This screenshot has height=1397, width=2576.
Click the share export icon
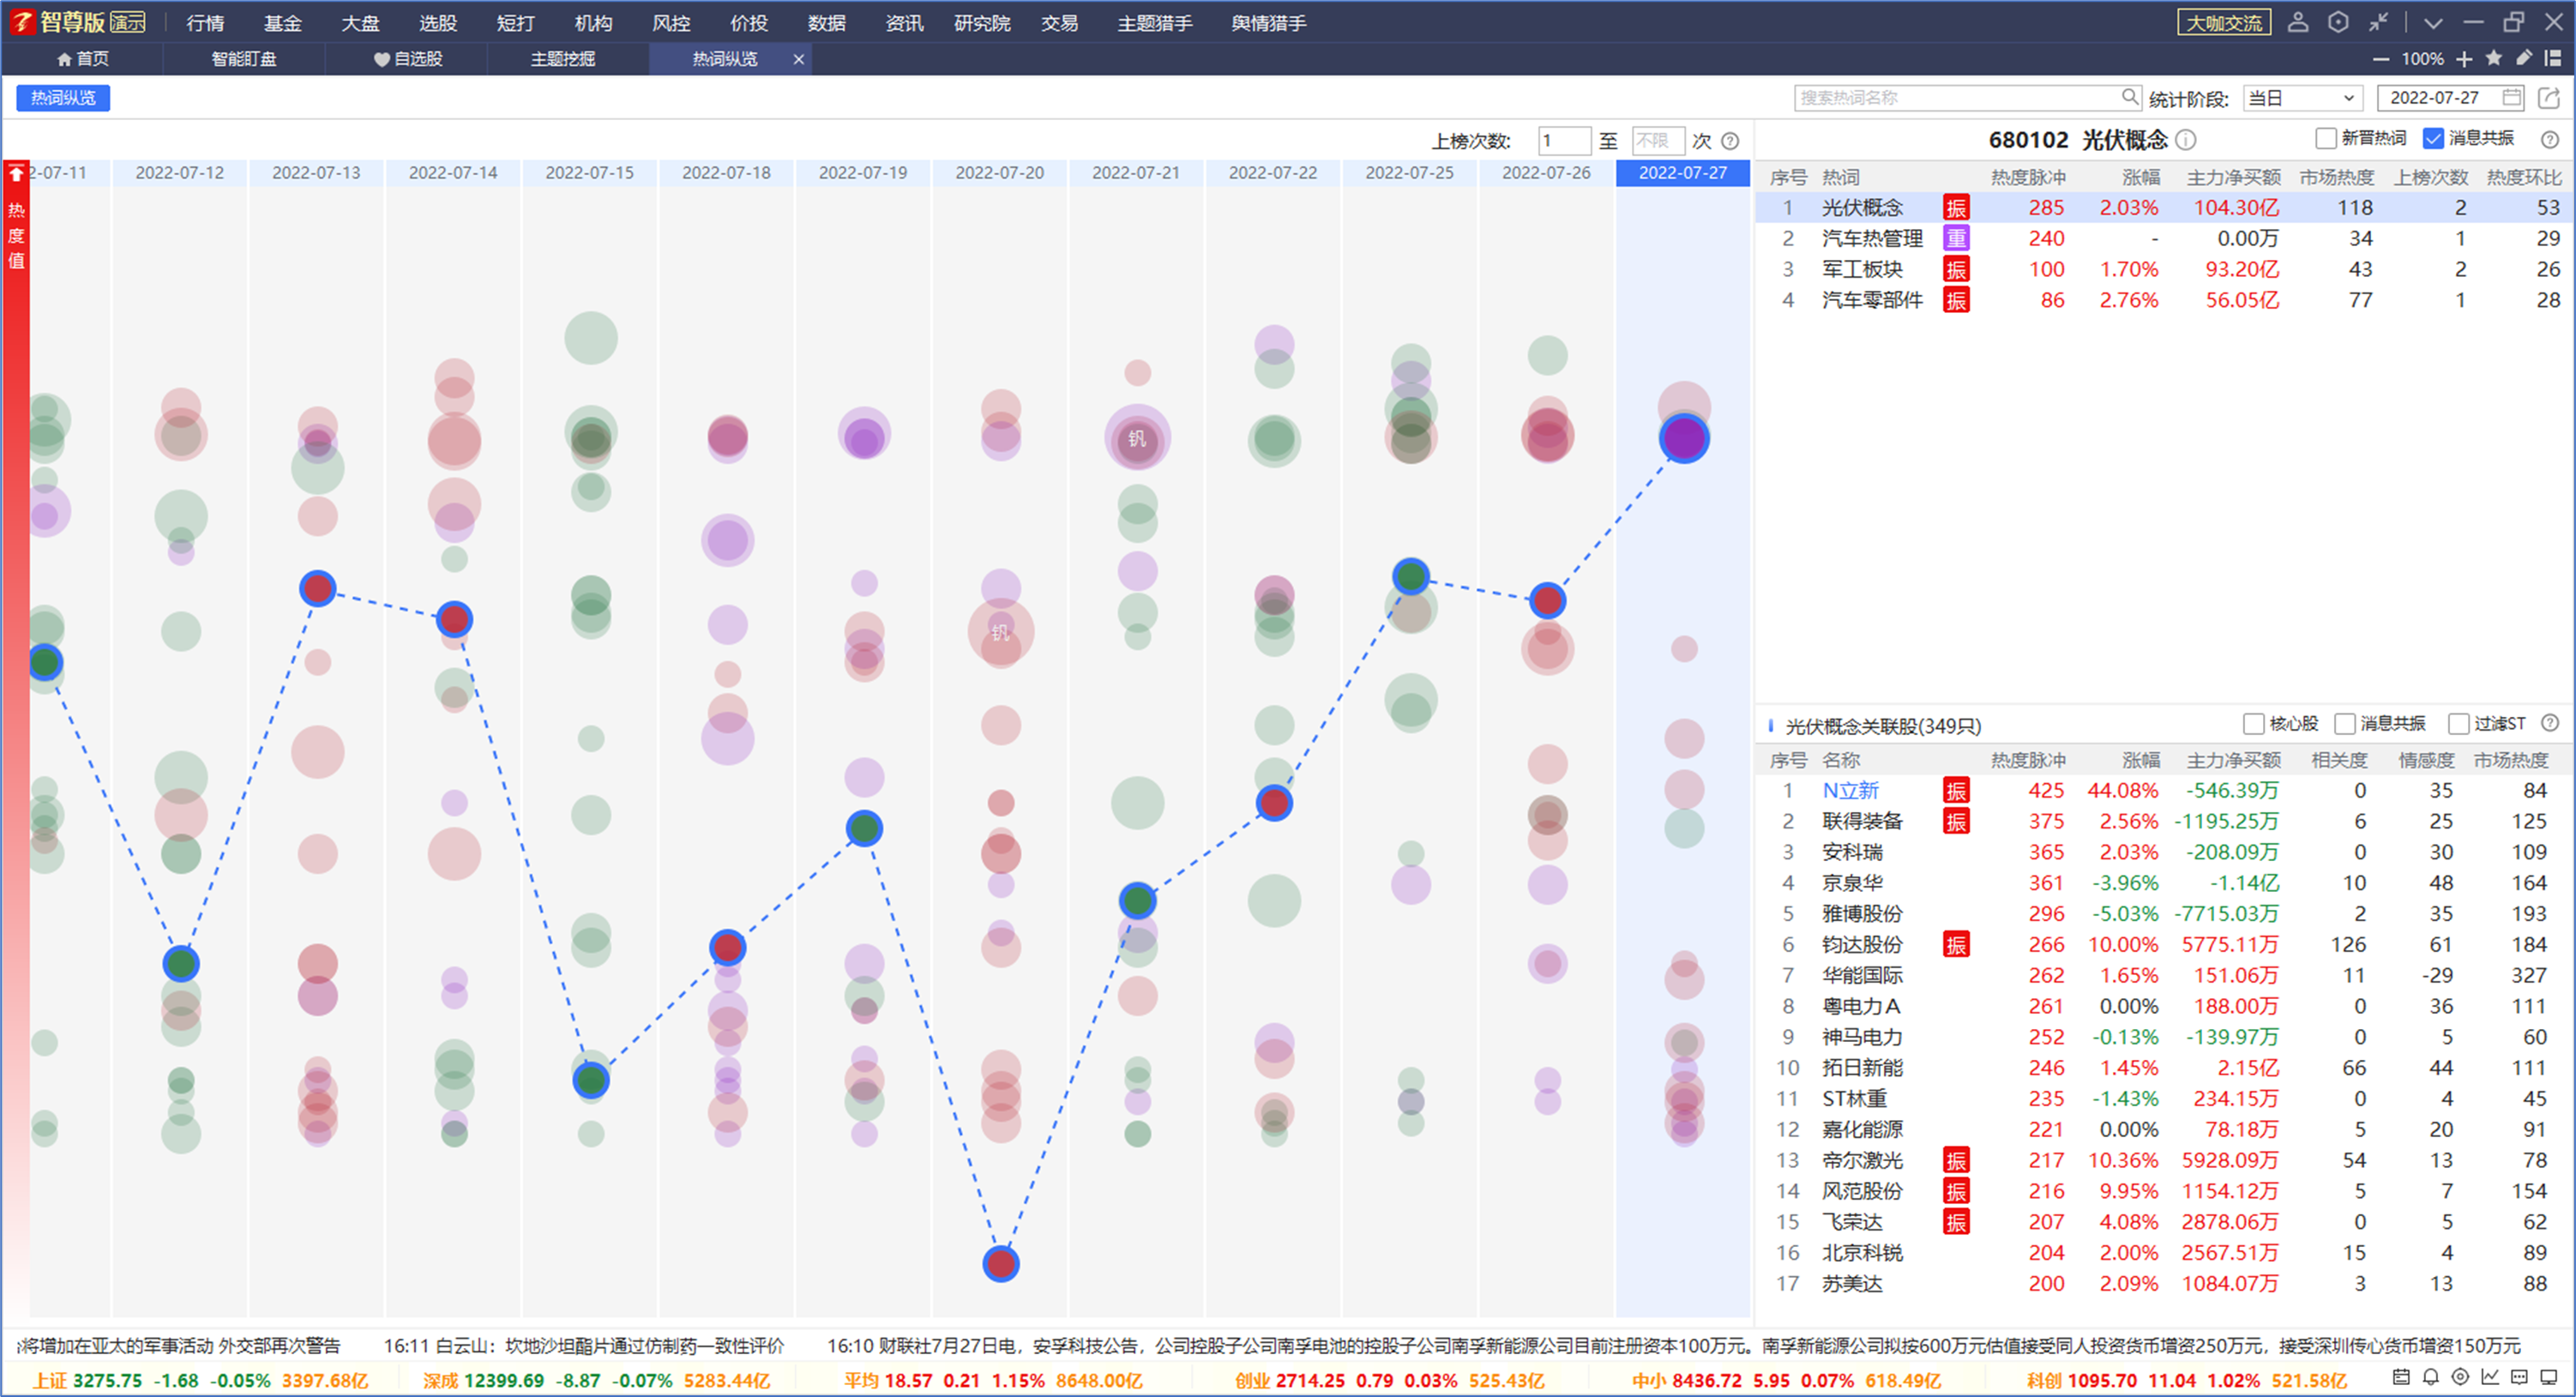tap(2549, 97)
